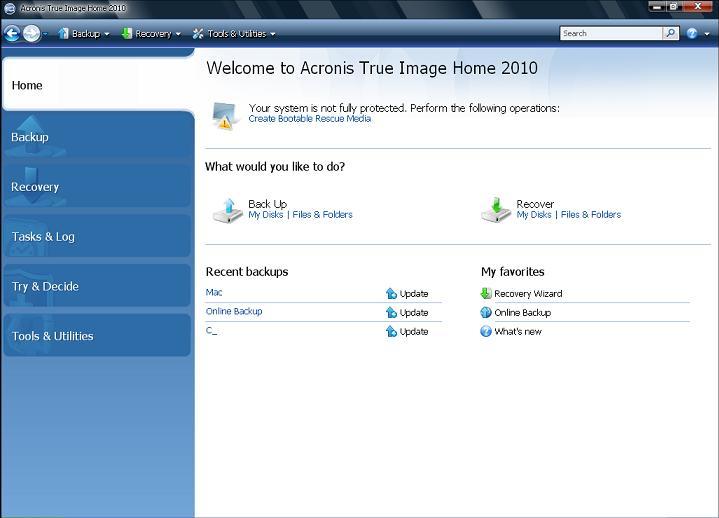Open the Tasks & Log sidebar section

pos(97,237)
